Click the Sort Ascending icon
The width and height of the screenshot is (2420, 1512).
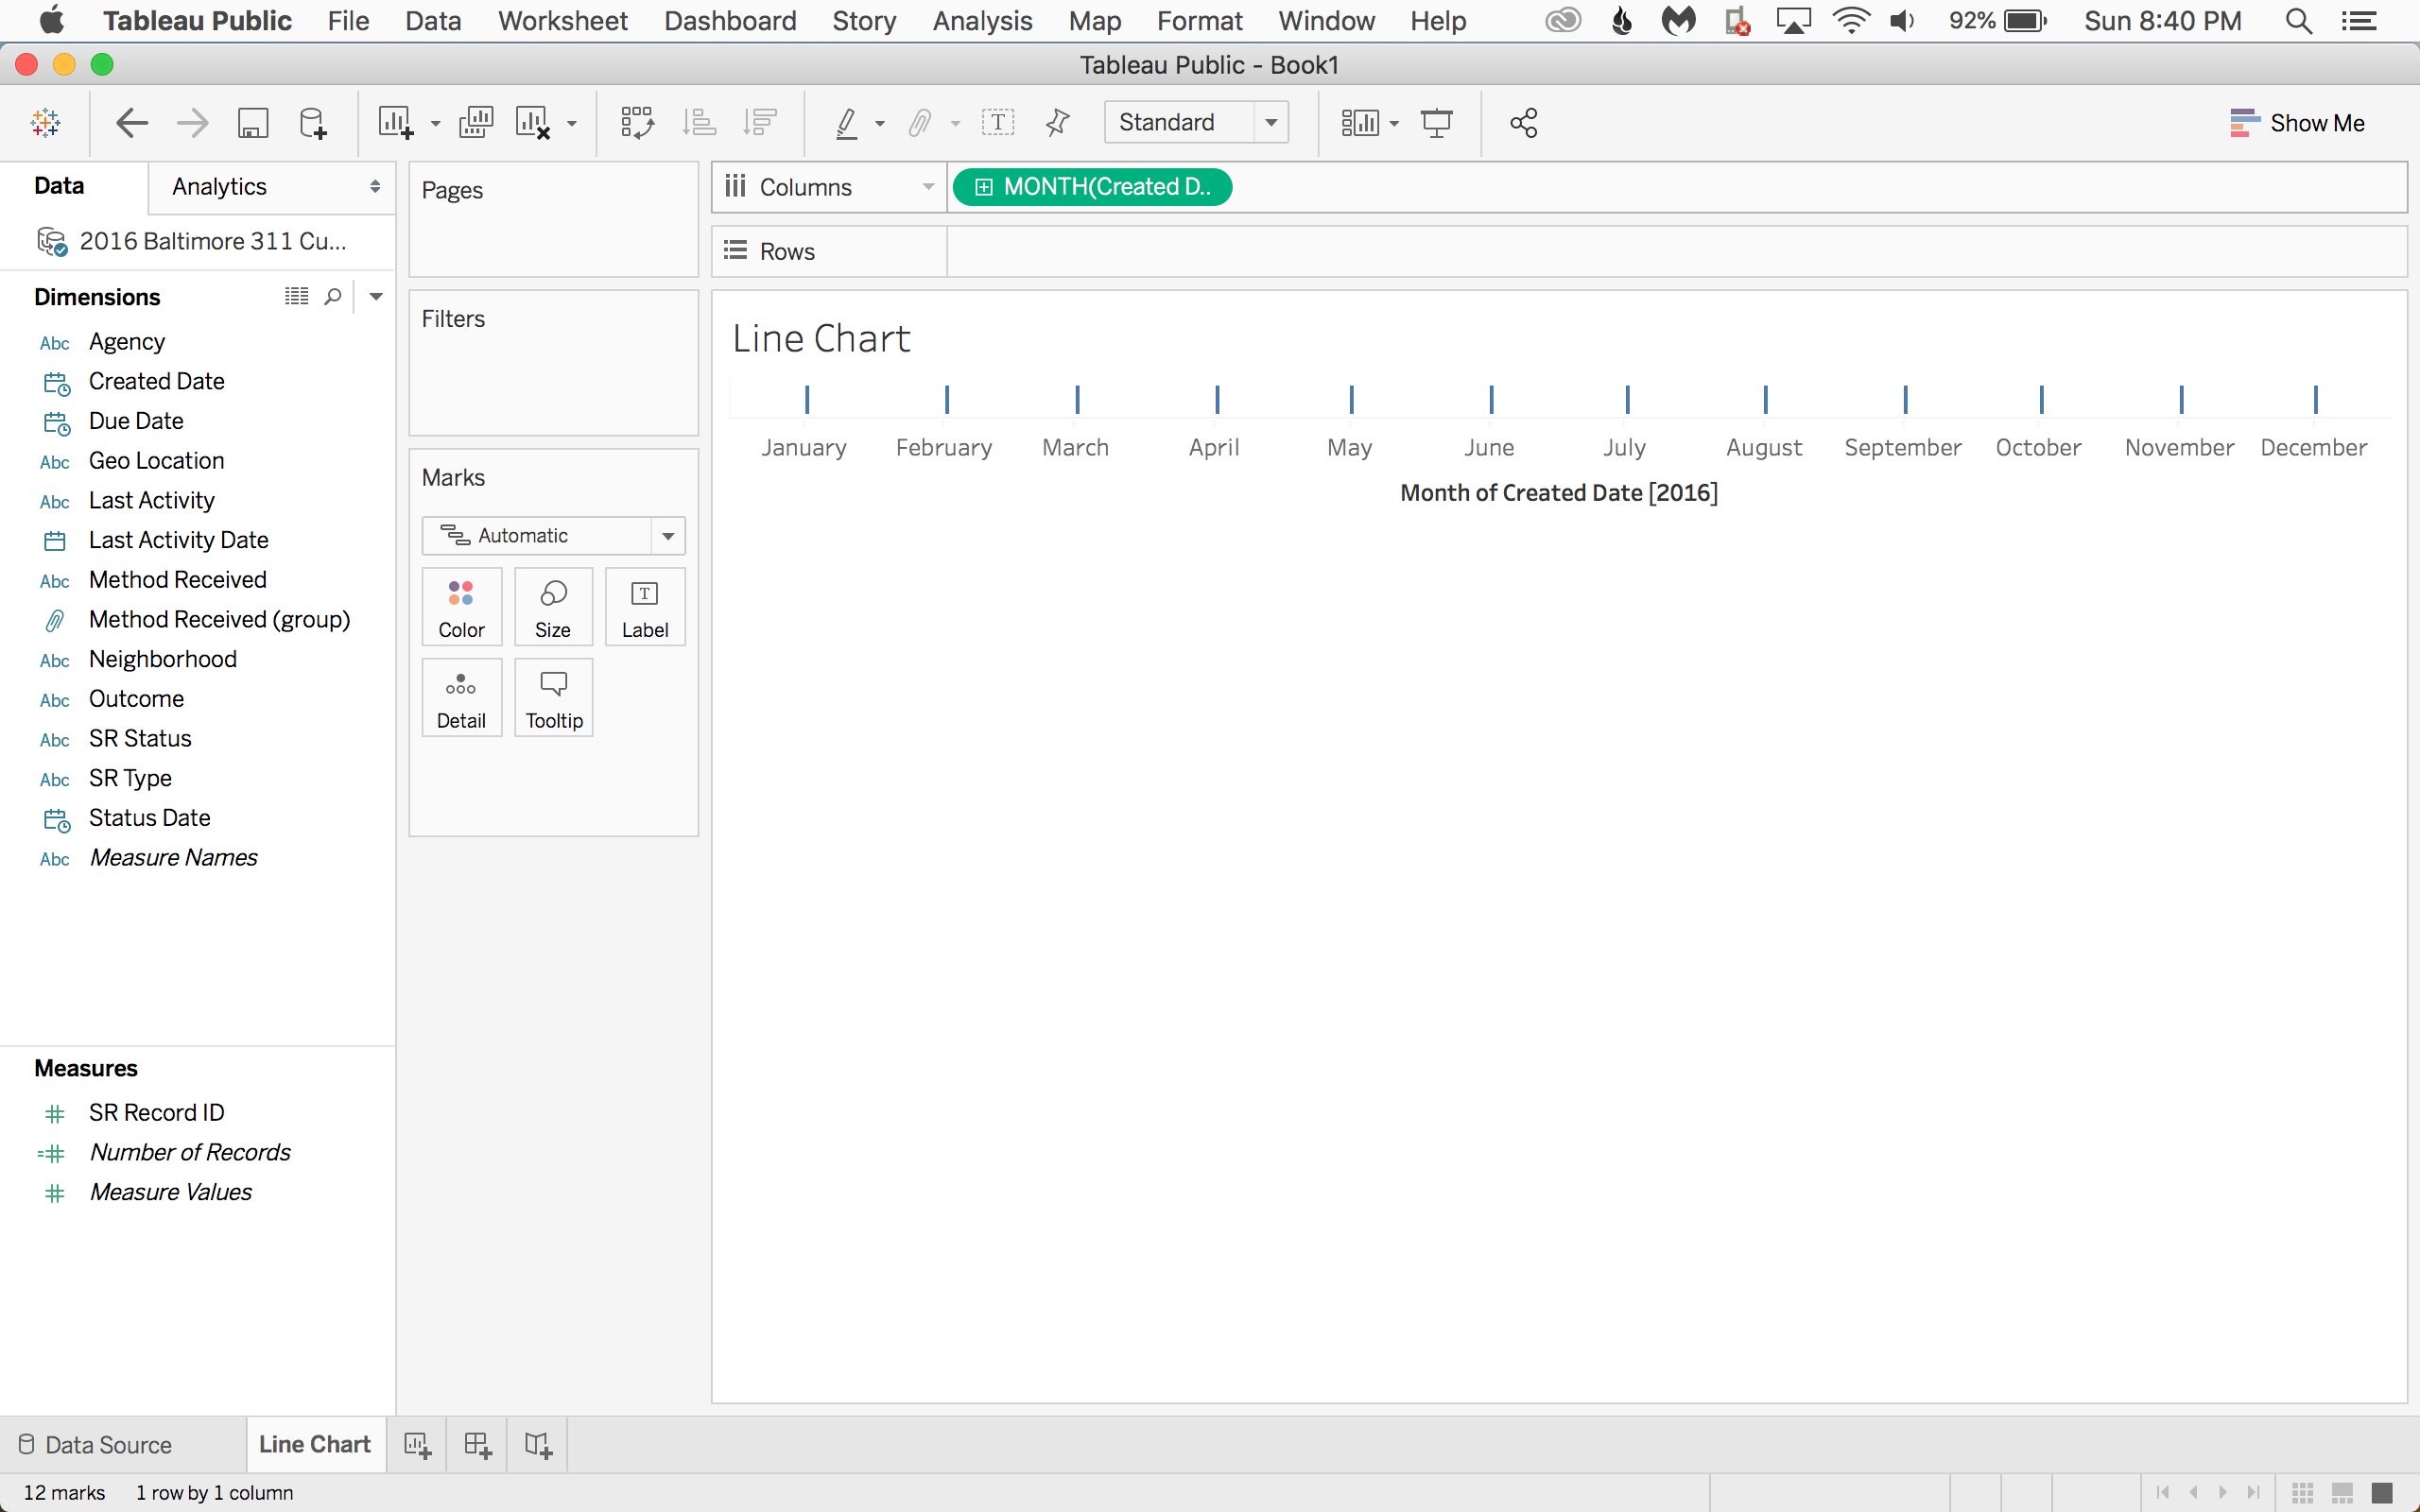point(699,123)
